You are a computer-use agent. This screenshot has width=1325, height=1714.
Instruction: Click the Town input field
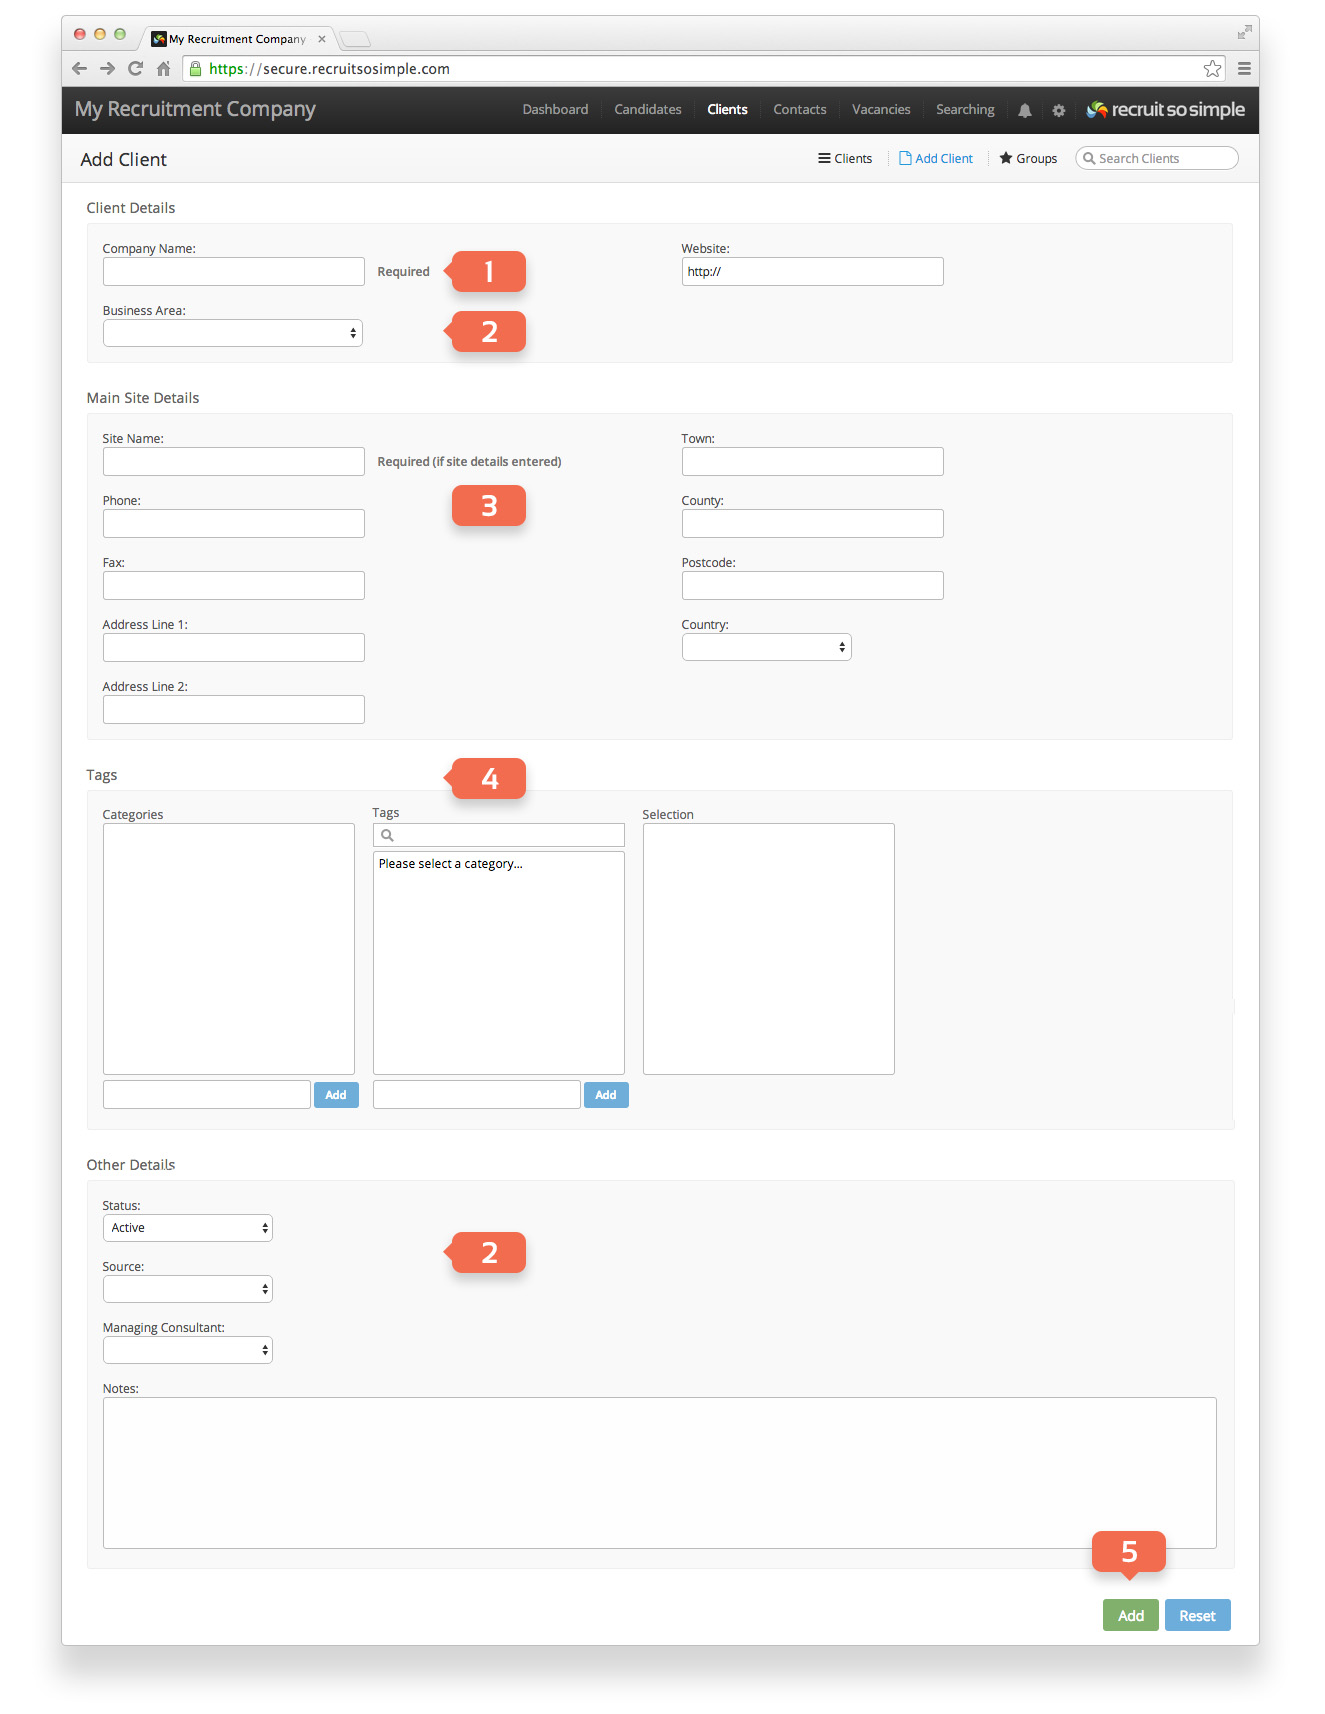point(813,462)
